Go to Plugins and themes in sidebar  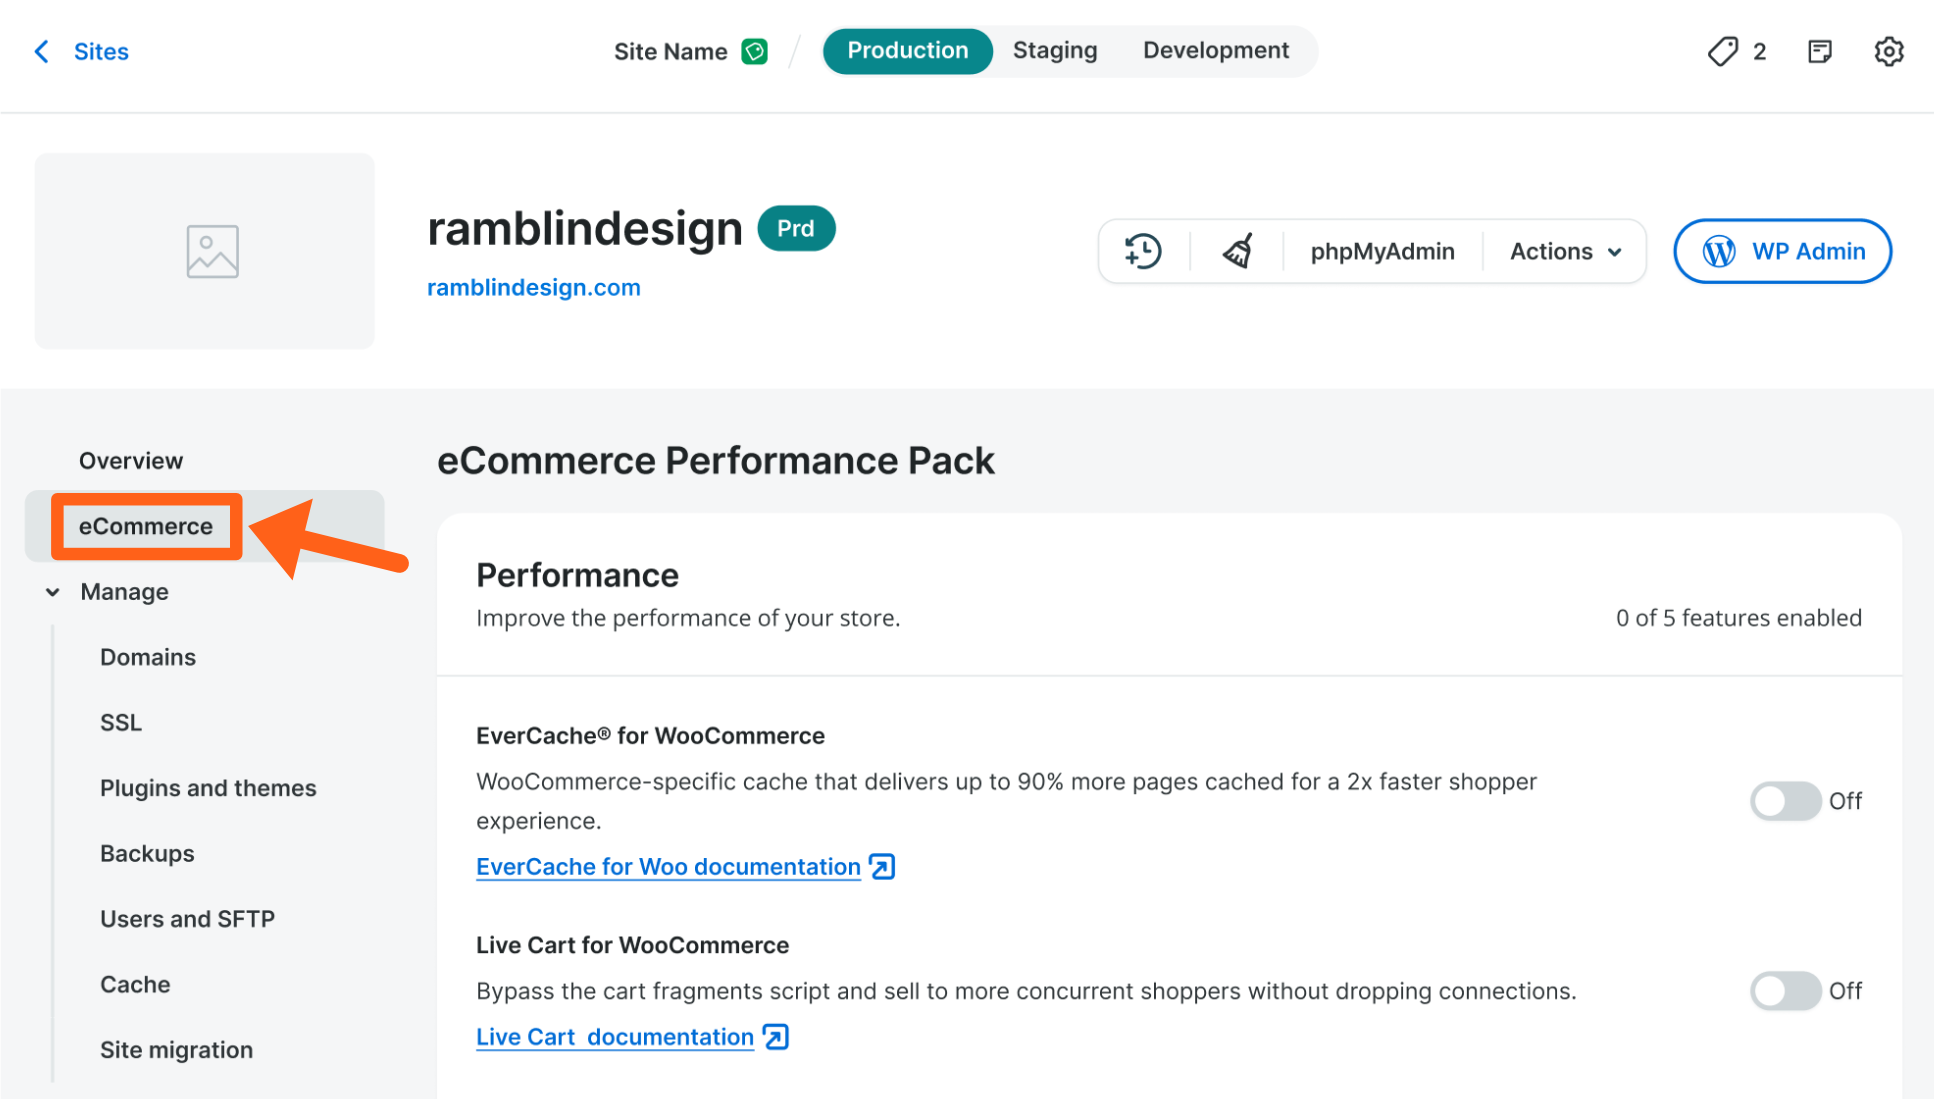click(x=208, y=788)
